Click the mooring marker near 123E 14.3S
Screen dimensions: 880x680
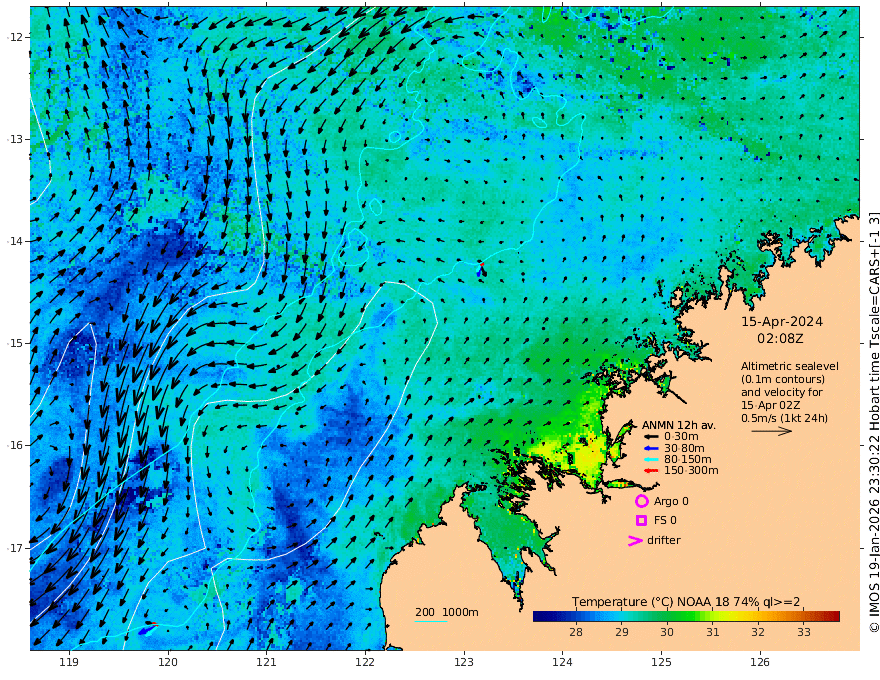pos(481,269)
